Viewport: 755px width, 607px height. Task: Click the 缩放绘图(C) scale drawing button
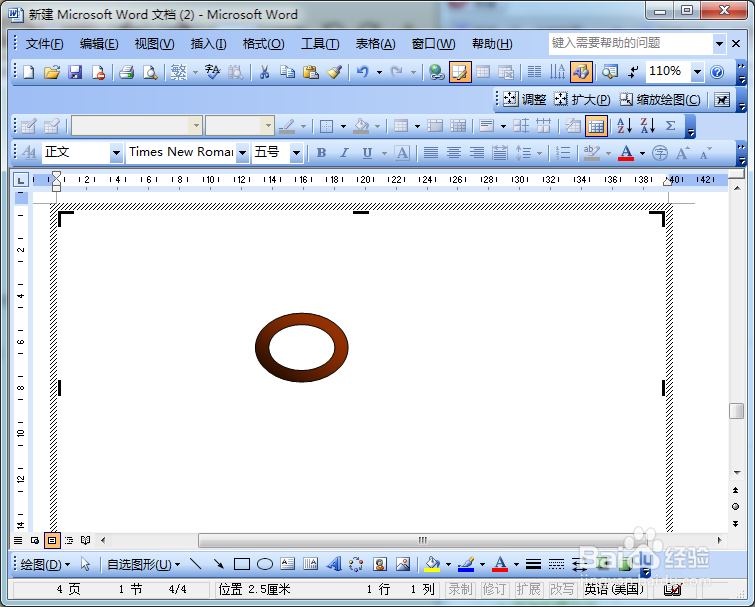point(660,99)
